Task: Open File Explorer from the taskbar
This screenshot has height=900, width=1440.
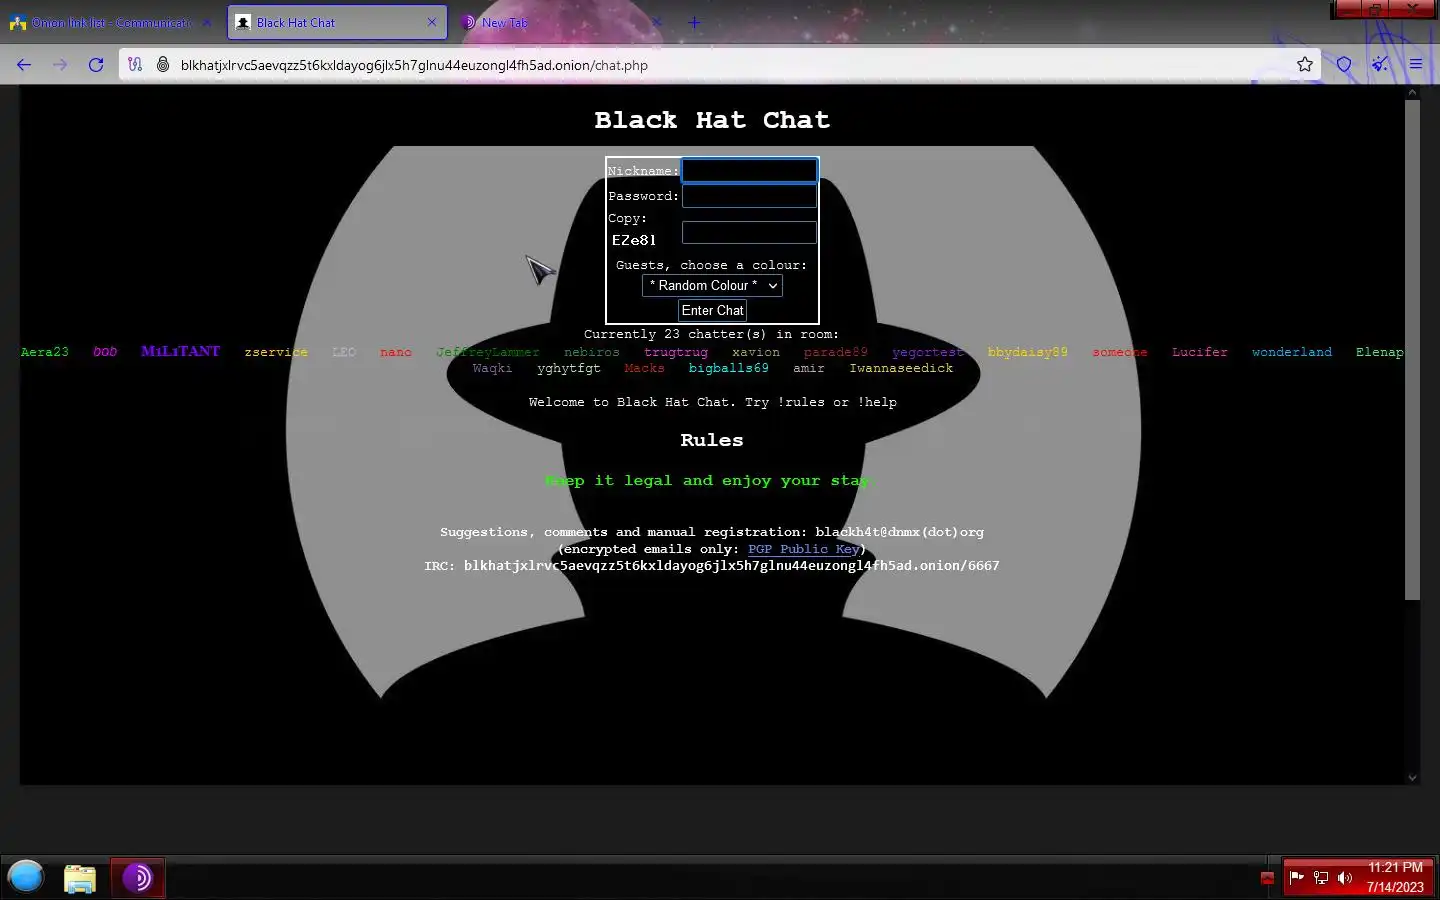Action: 80,878
